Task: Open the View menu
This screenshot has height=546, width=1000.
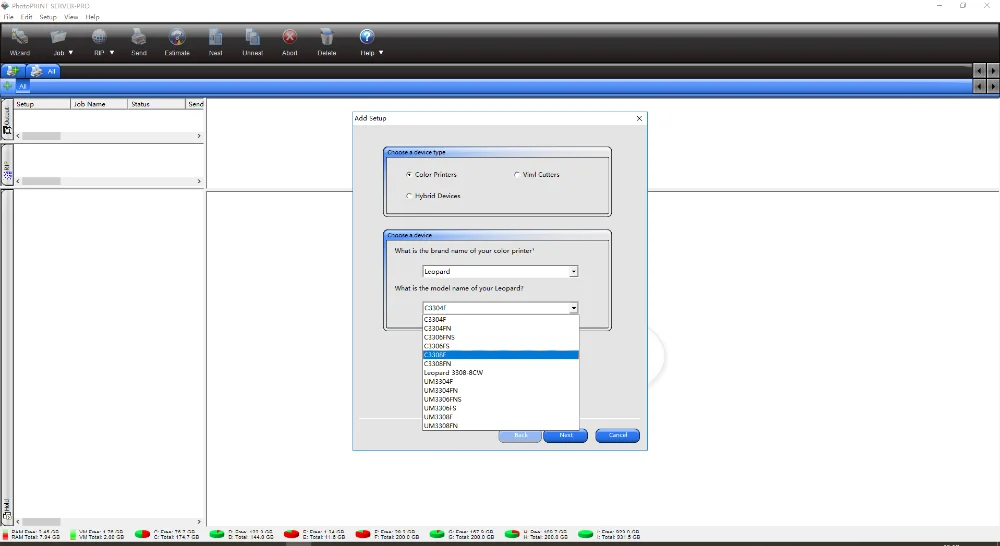Action: (x=71, y=17)
